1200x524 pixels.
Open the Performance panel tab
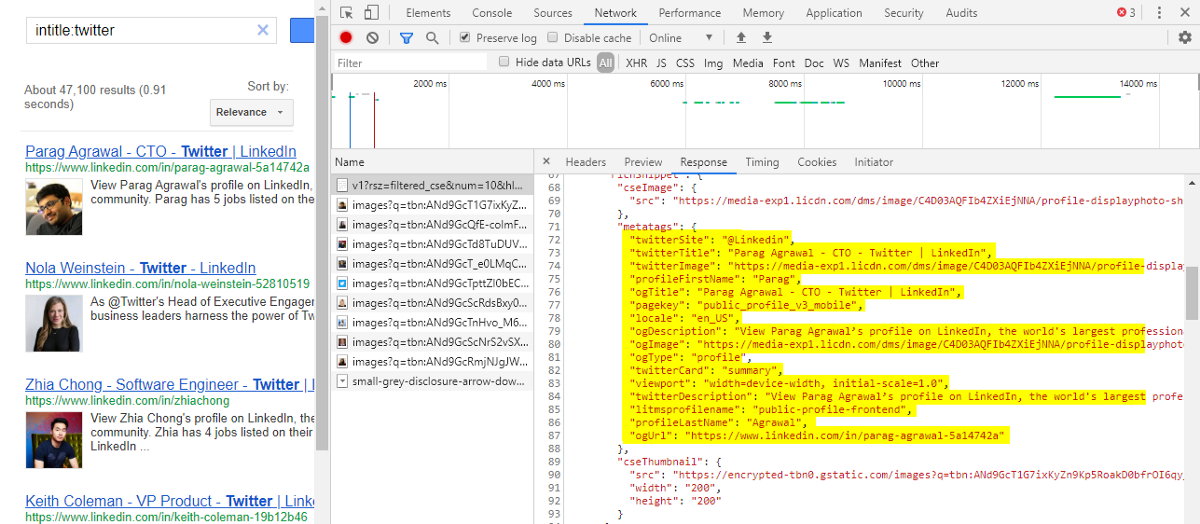pos(690,13)
